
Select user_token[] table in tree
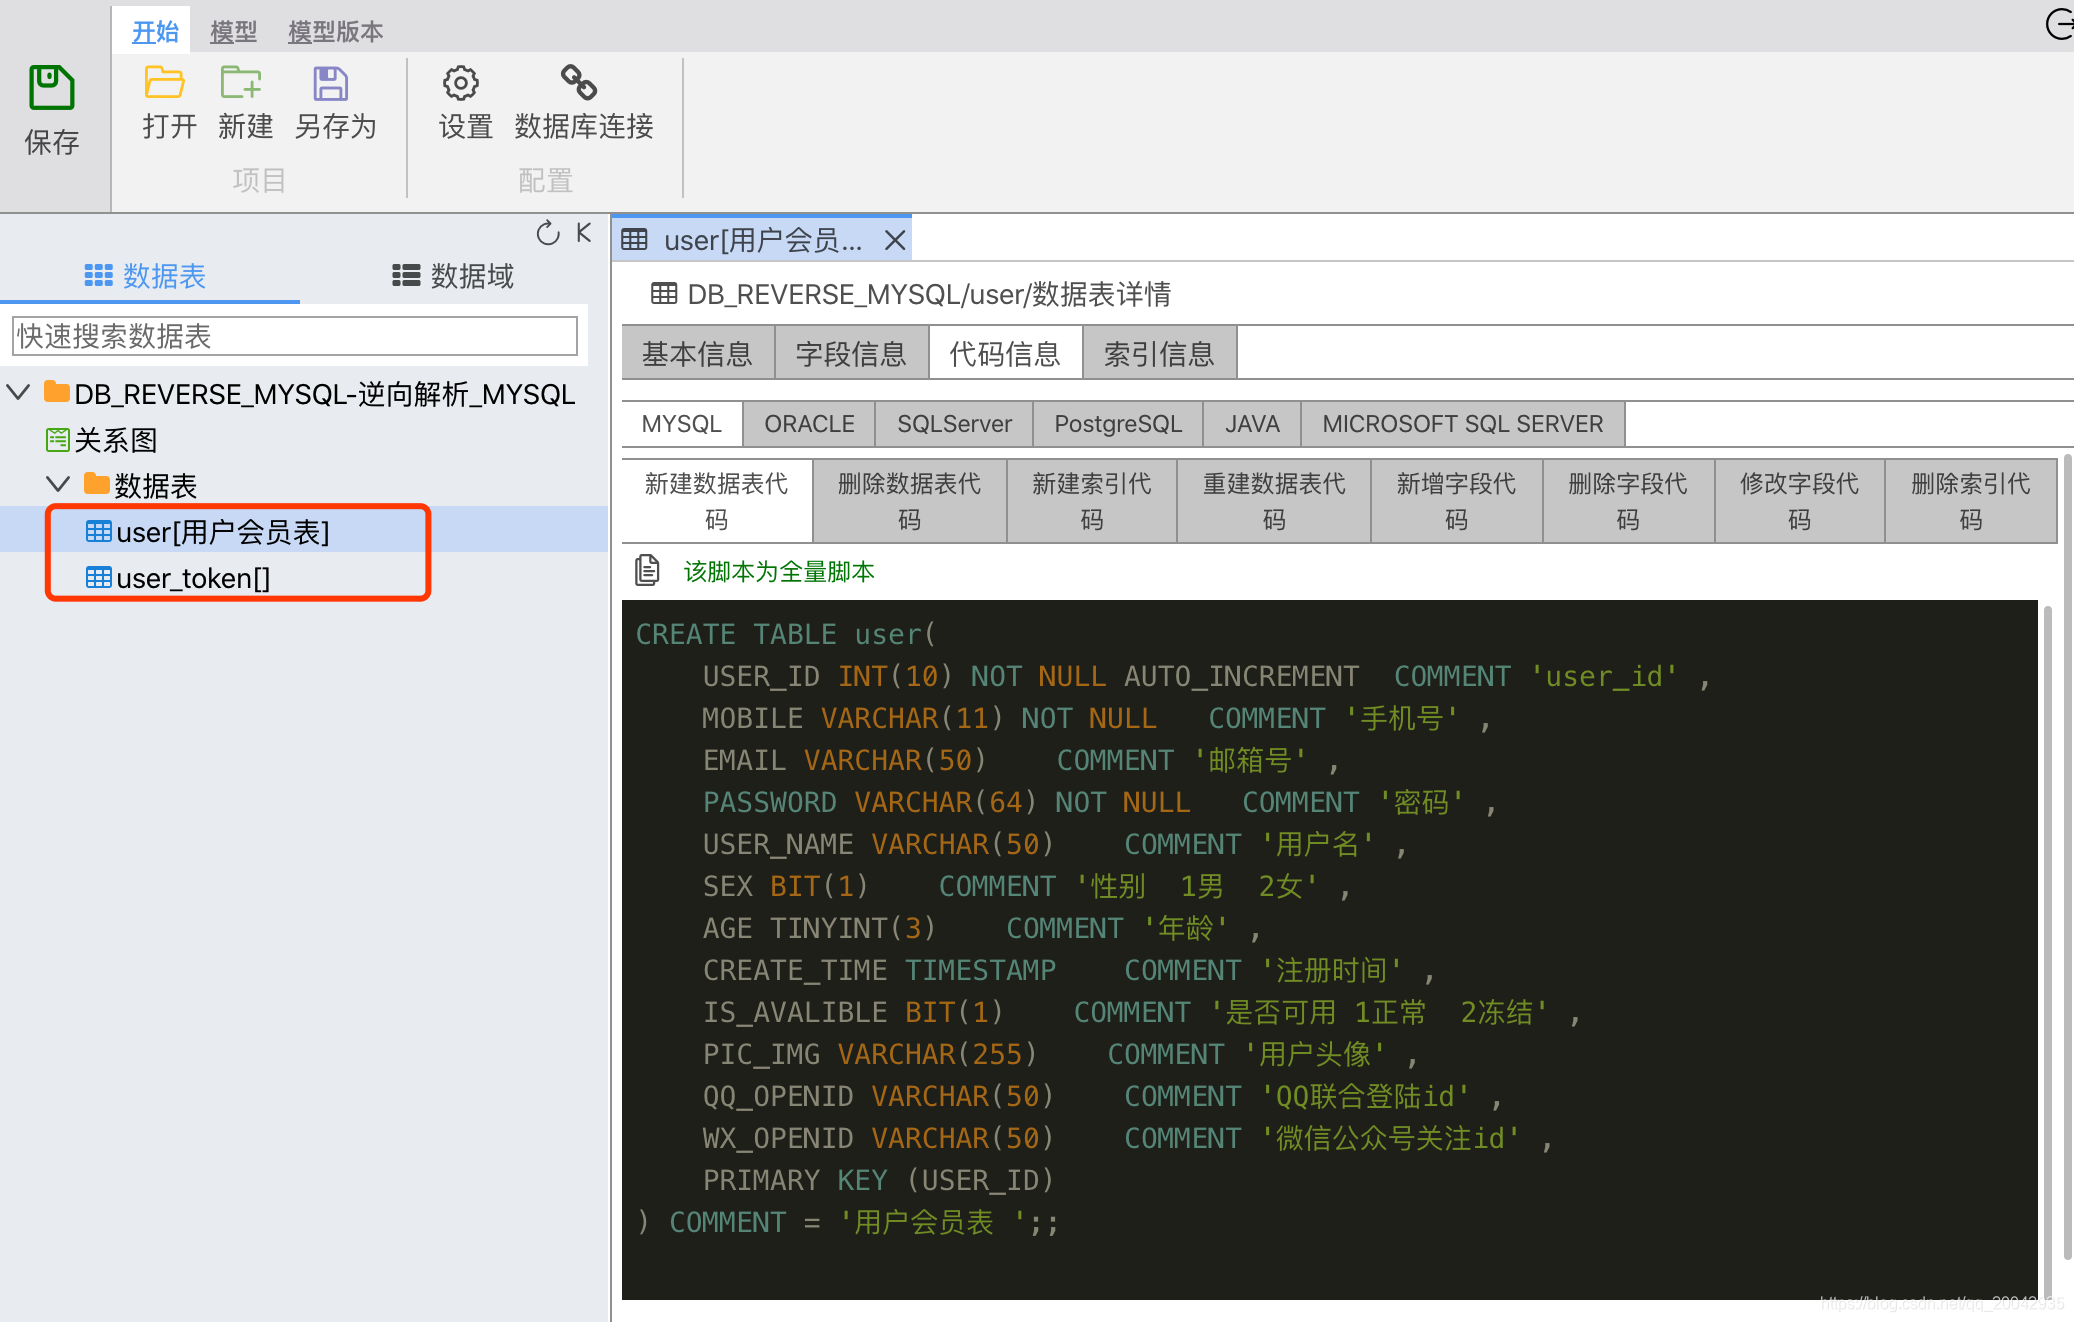pos(192,578)
